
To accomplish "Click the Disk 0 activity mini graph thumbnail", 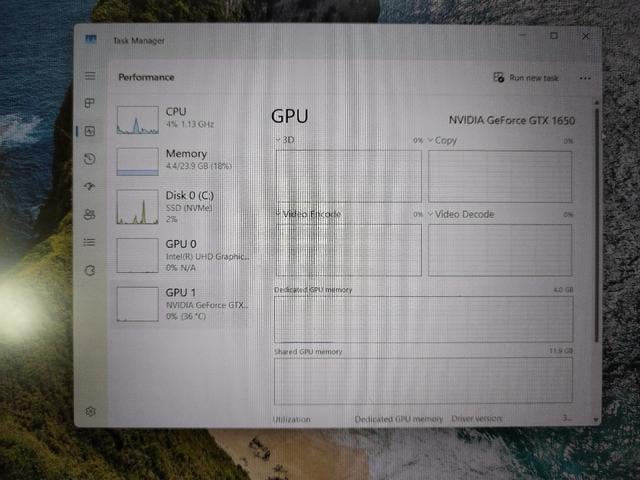I will [x=138, y=207].
